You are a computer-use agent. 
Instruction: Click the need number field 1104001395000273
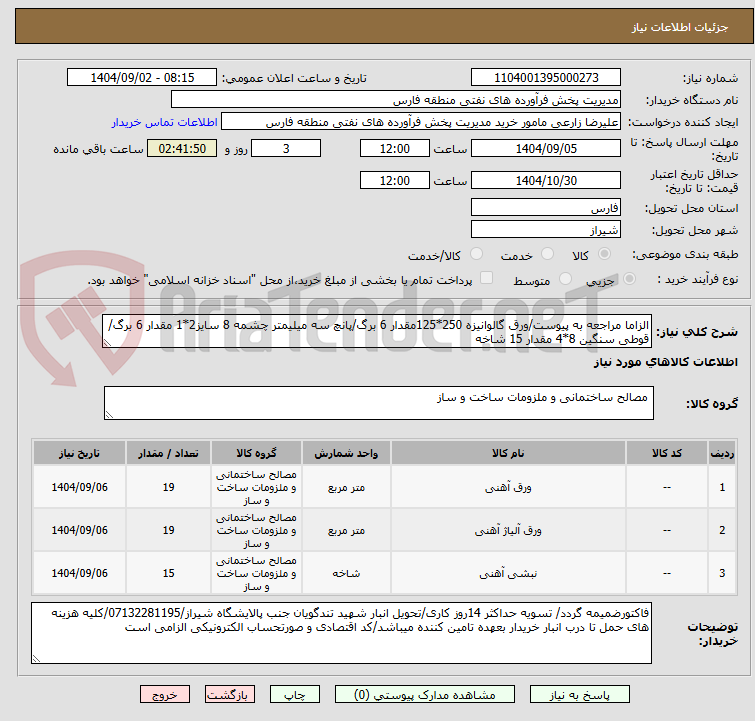pyautogui.click(x=546, y=78)
